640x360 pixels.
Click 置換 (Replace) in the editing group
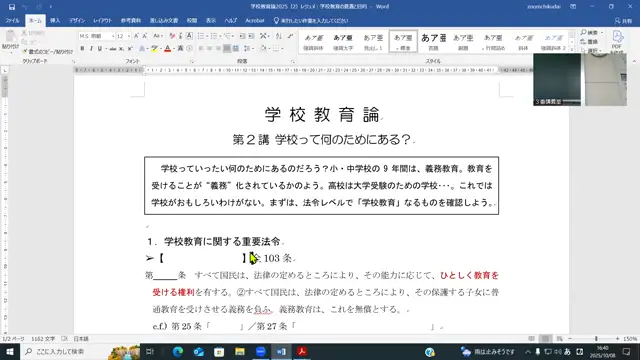pos(589,42)
